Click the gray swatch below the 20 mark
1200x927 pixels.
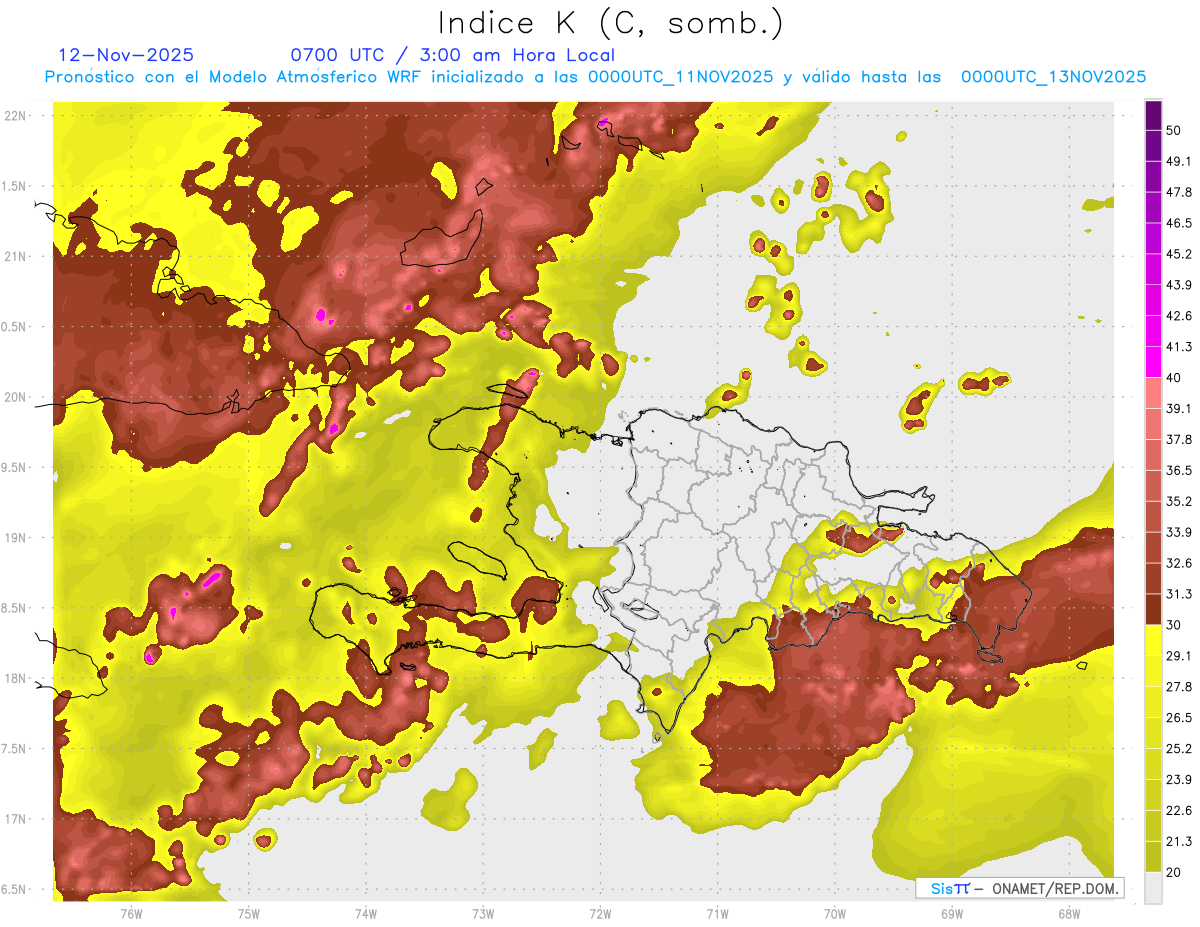pyautogui.click(x=1153, y=888)
